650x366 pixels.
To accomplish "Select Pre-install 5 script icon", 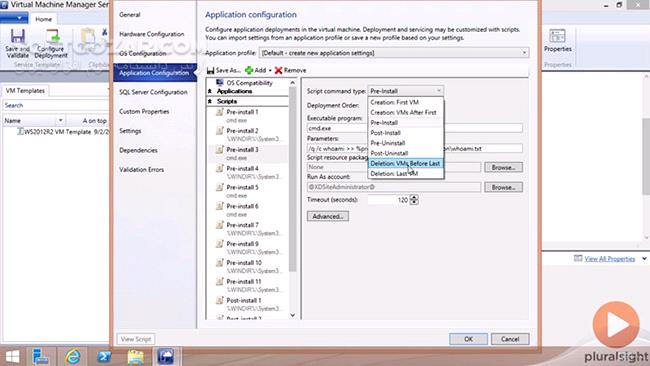I will coord(220,187).
